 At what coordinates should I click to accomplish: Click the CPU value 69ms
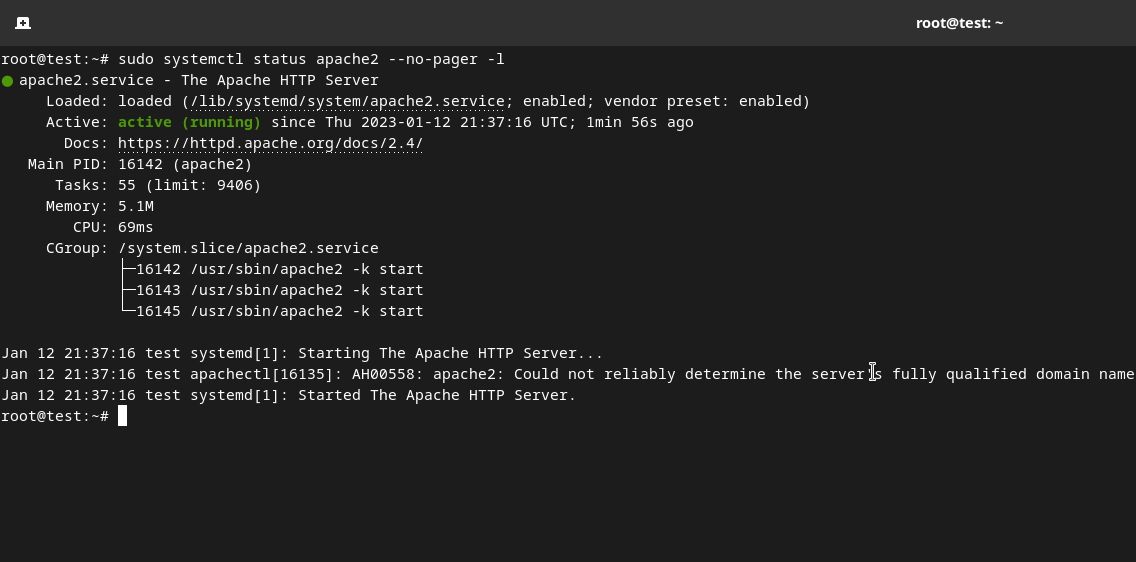[x=136, y=227]
